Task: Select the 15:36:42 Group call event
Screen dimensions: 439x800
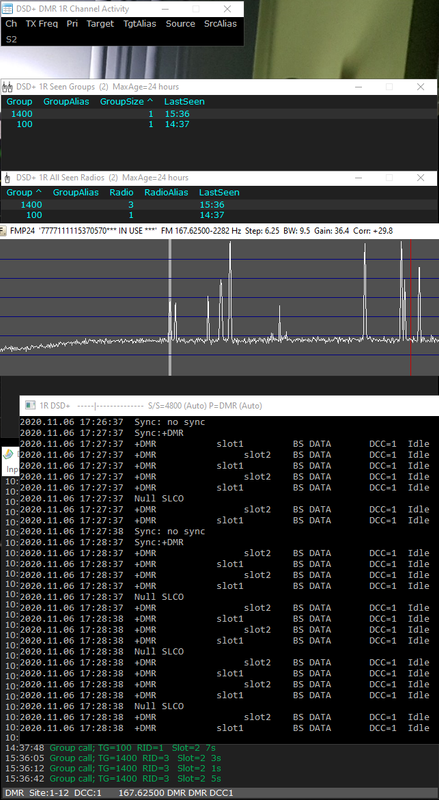Action: click(113, 779)
